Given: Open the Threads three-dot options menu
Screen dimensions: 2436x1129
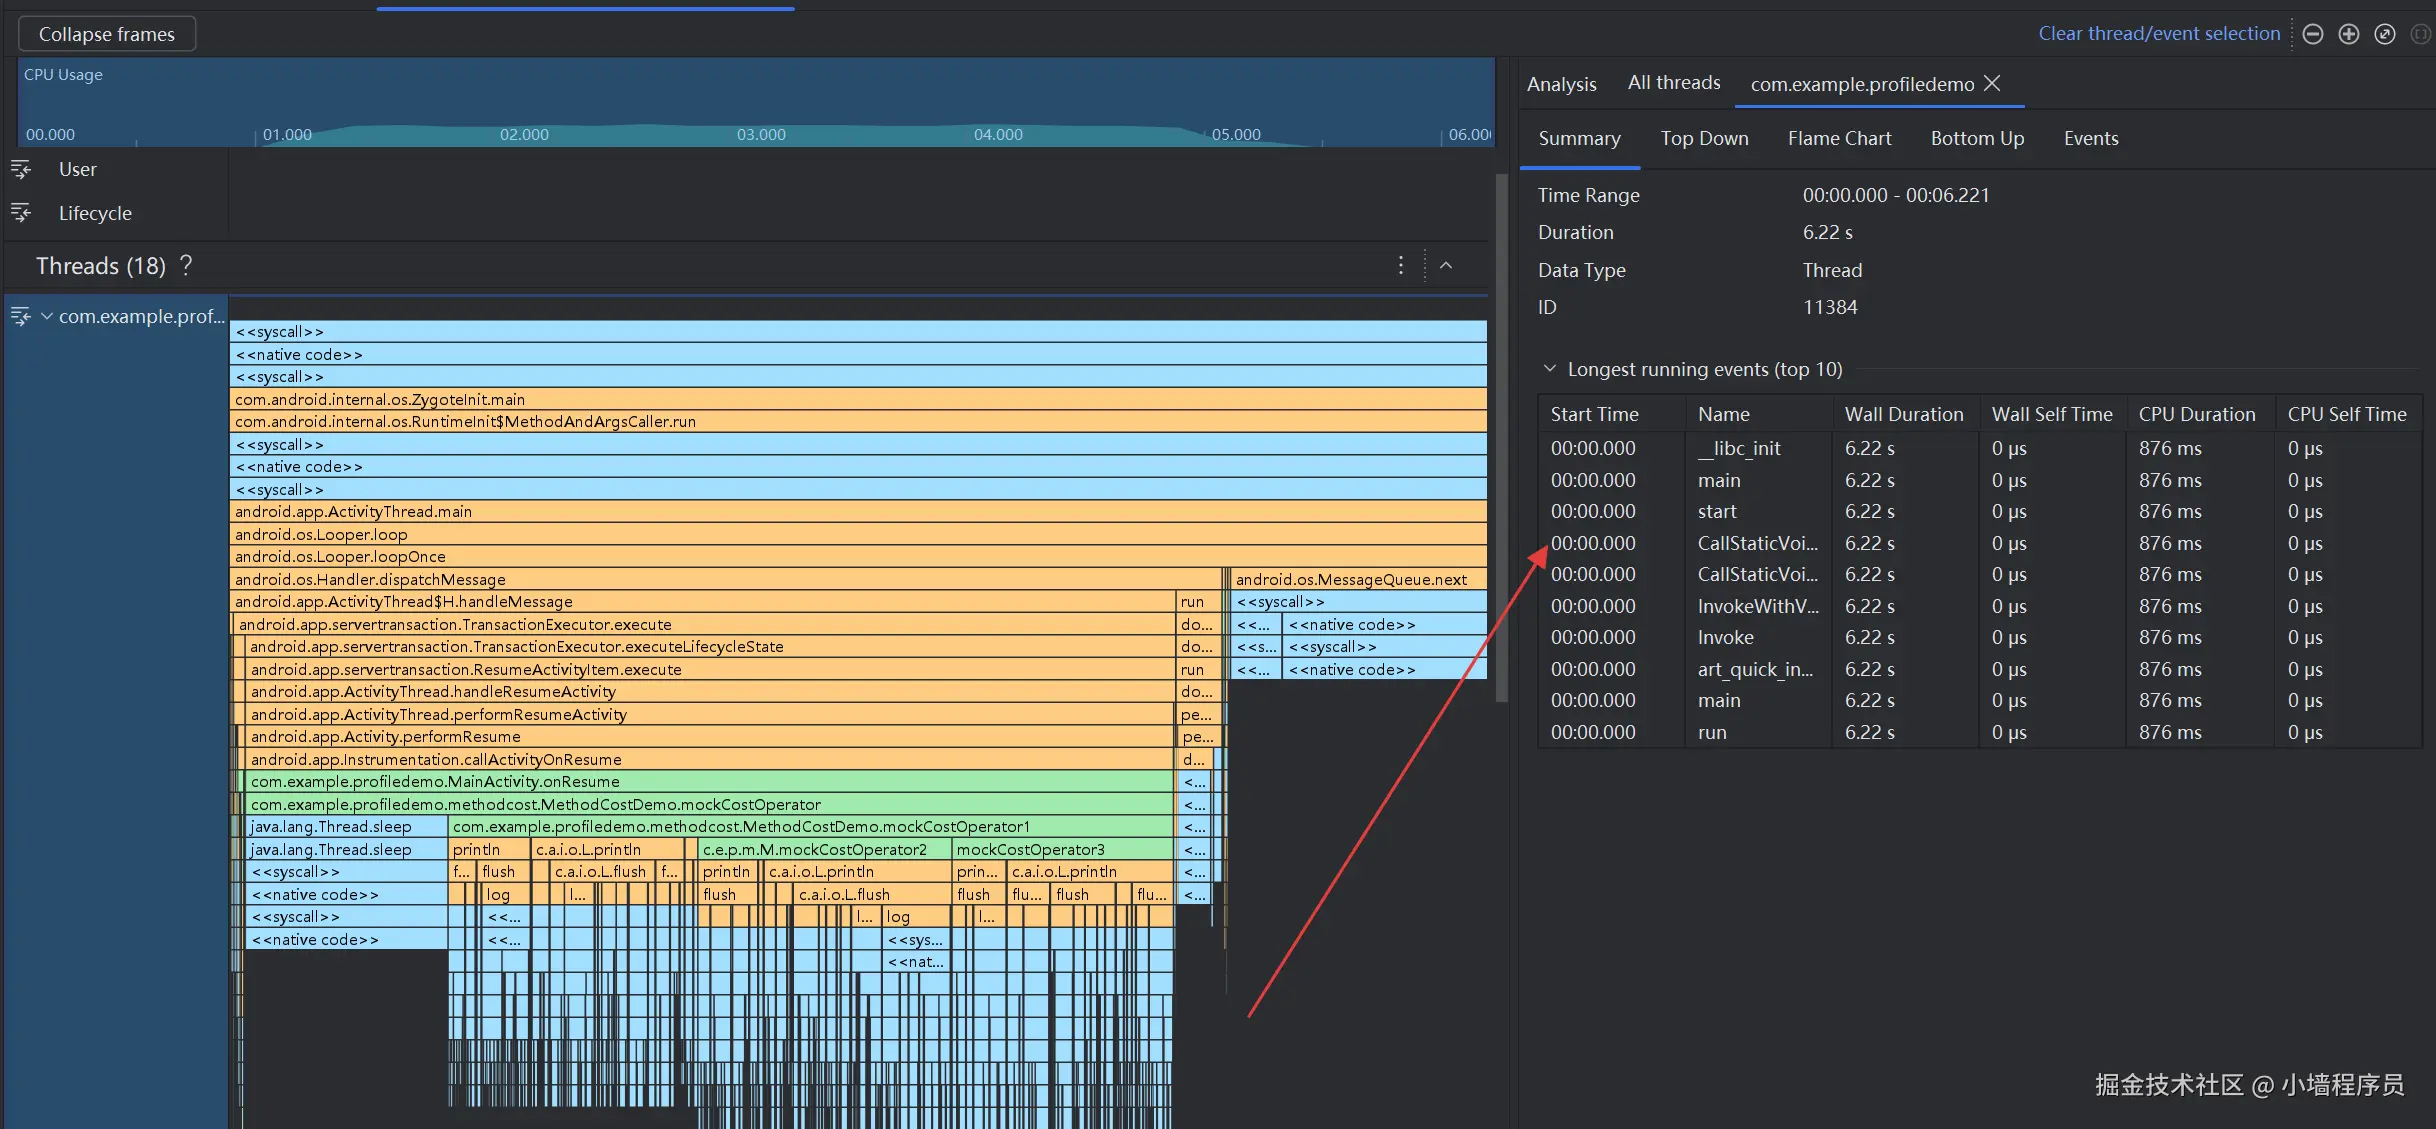Looking at the screenshot, I should (x=1400, y=265).
